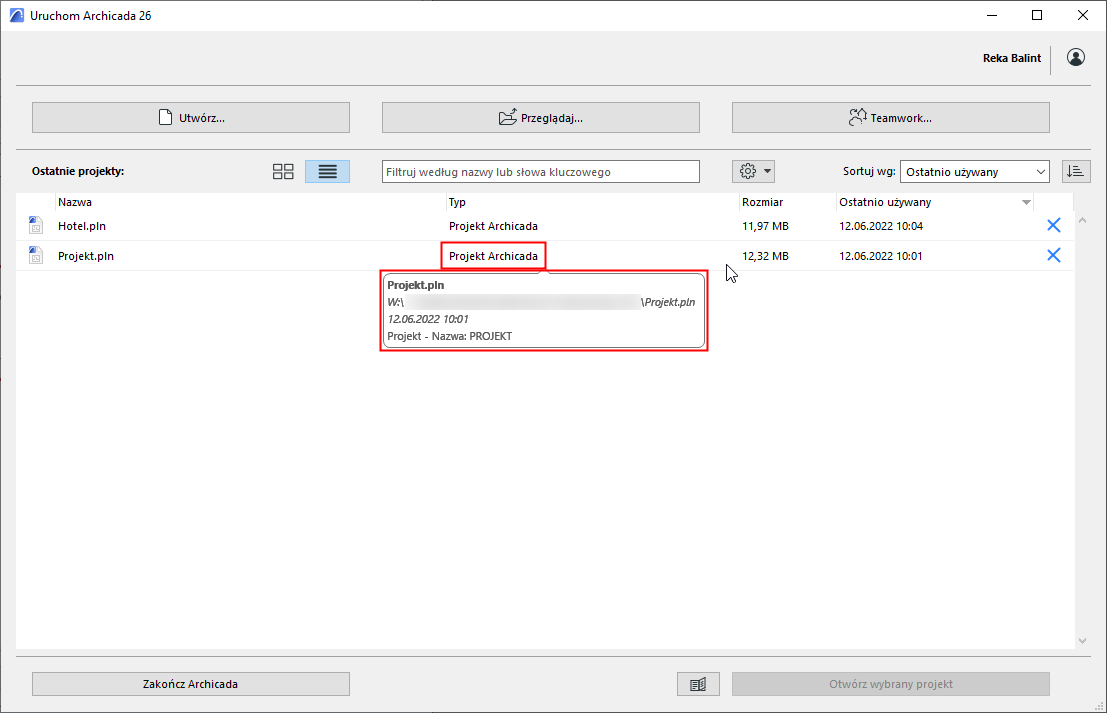The width and height of the screenshot is (1107, 713).
Task: Click the Projekt.pln row's 10:01 date cell
Action: [880, 256]
